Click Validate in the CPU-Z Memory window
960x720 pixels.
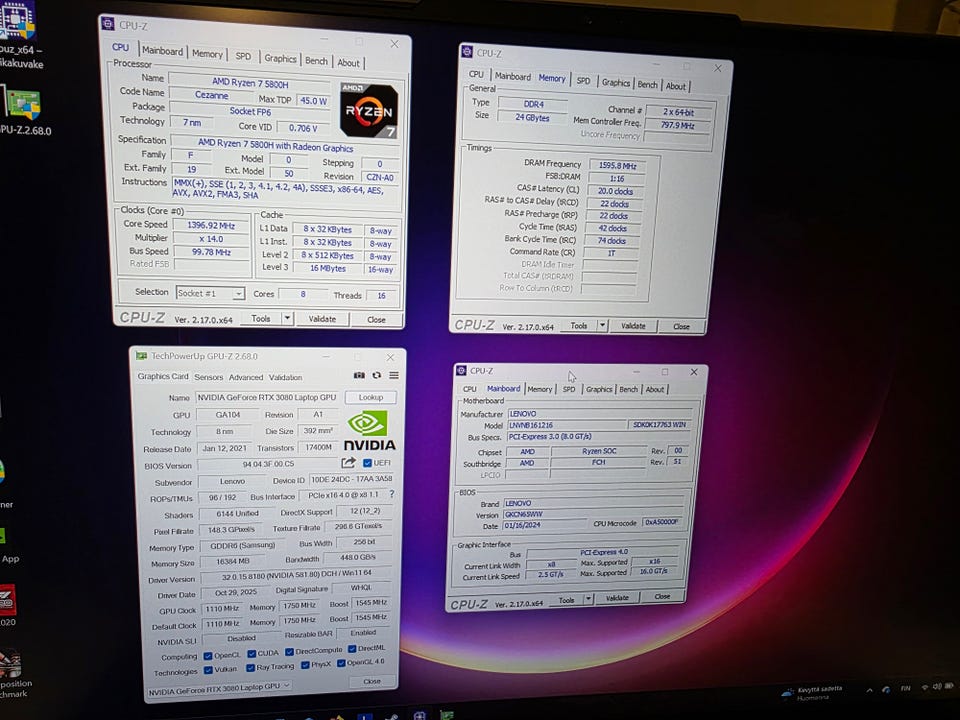coord(633,326)
